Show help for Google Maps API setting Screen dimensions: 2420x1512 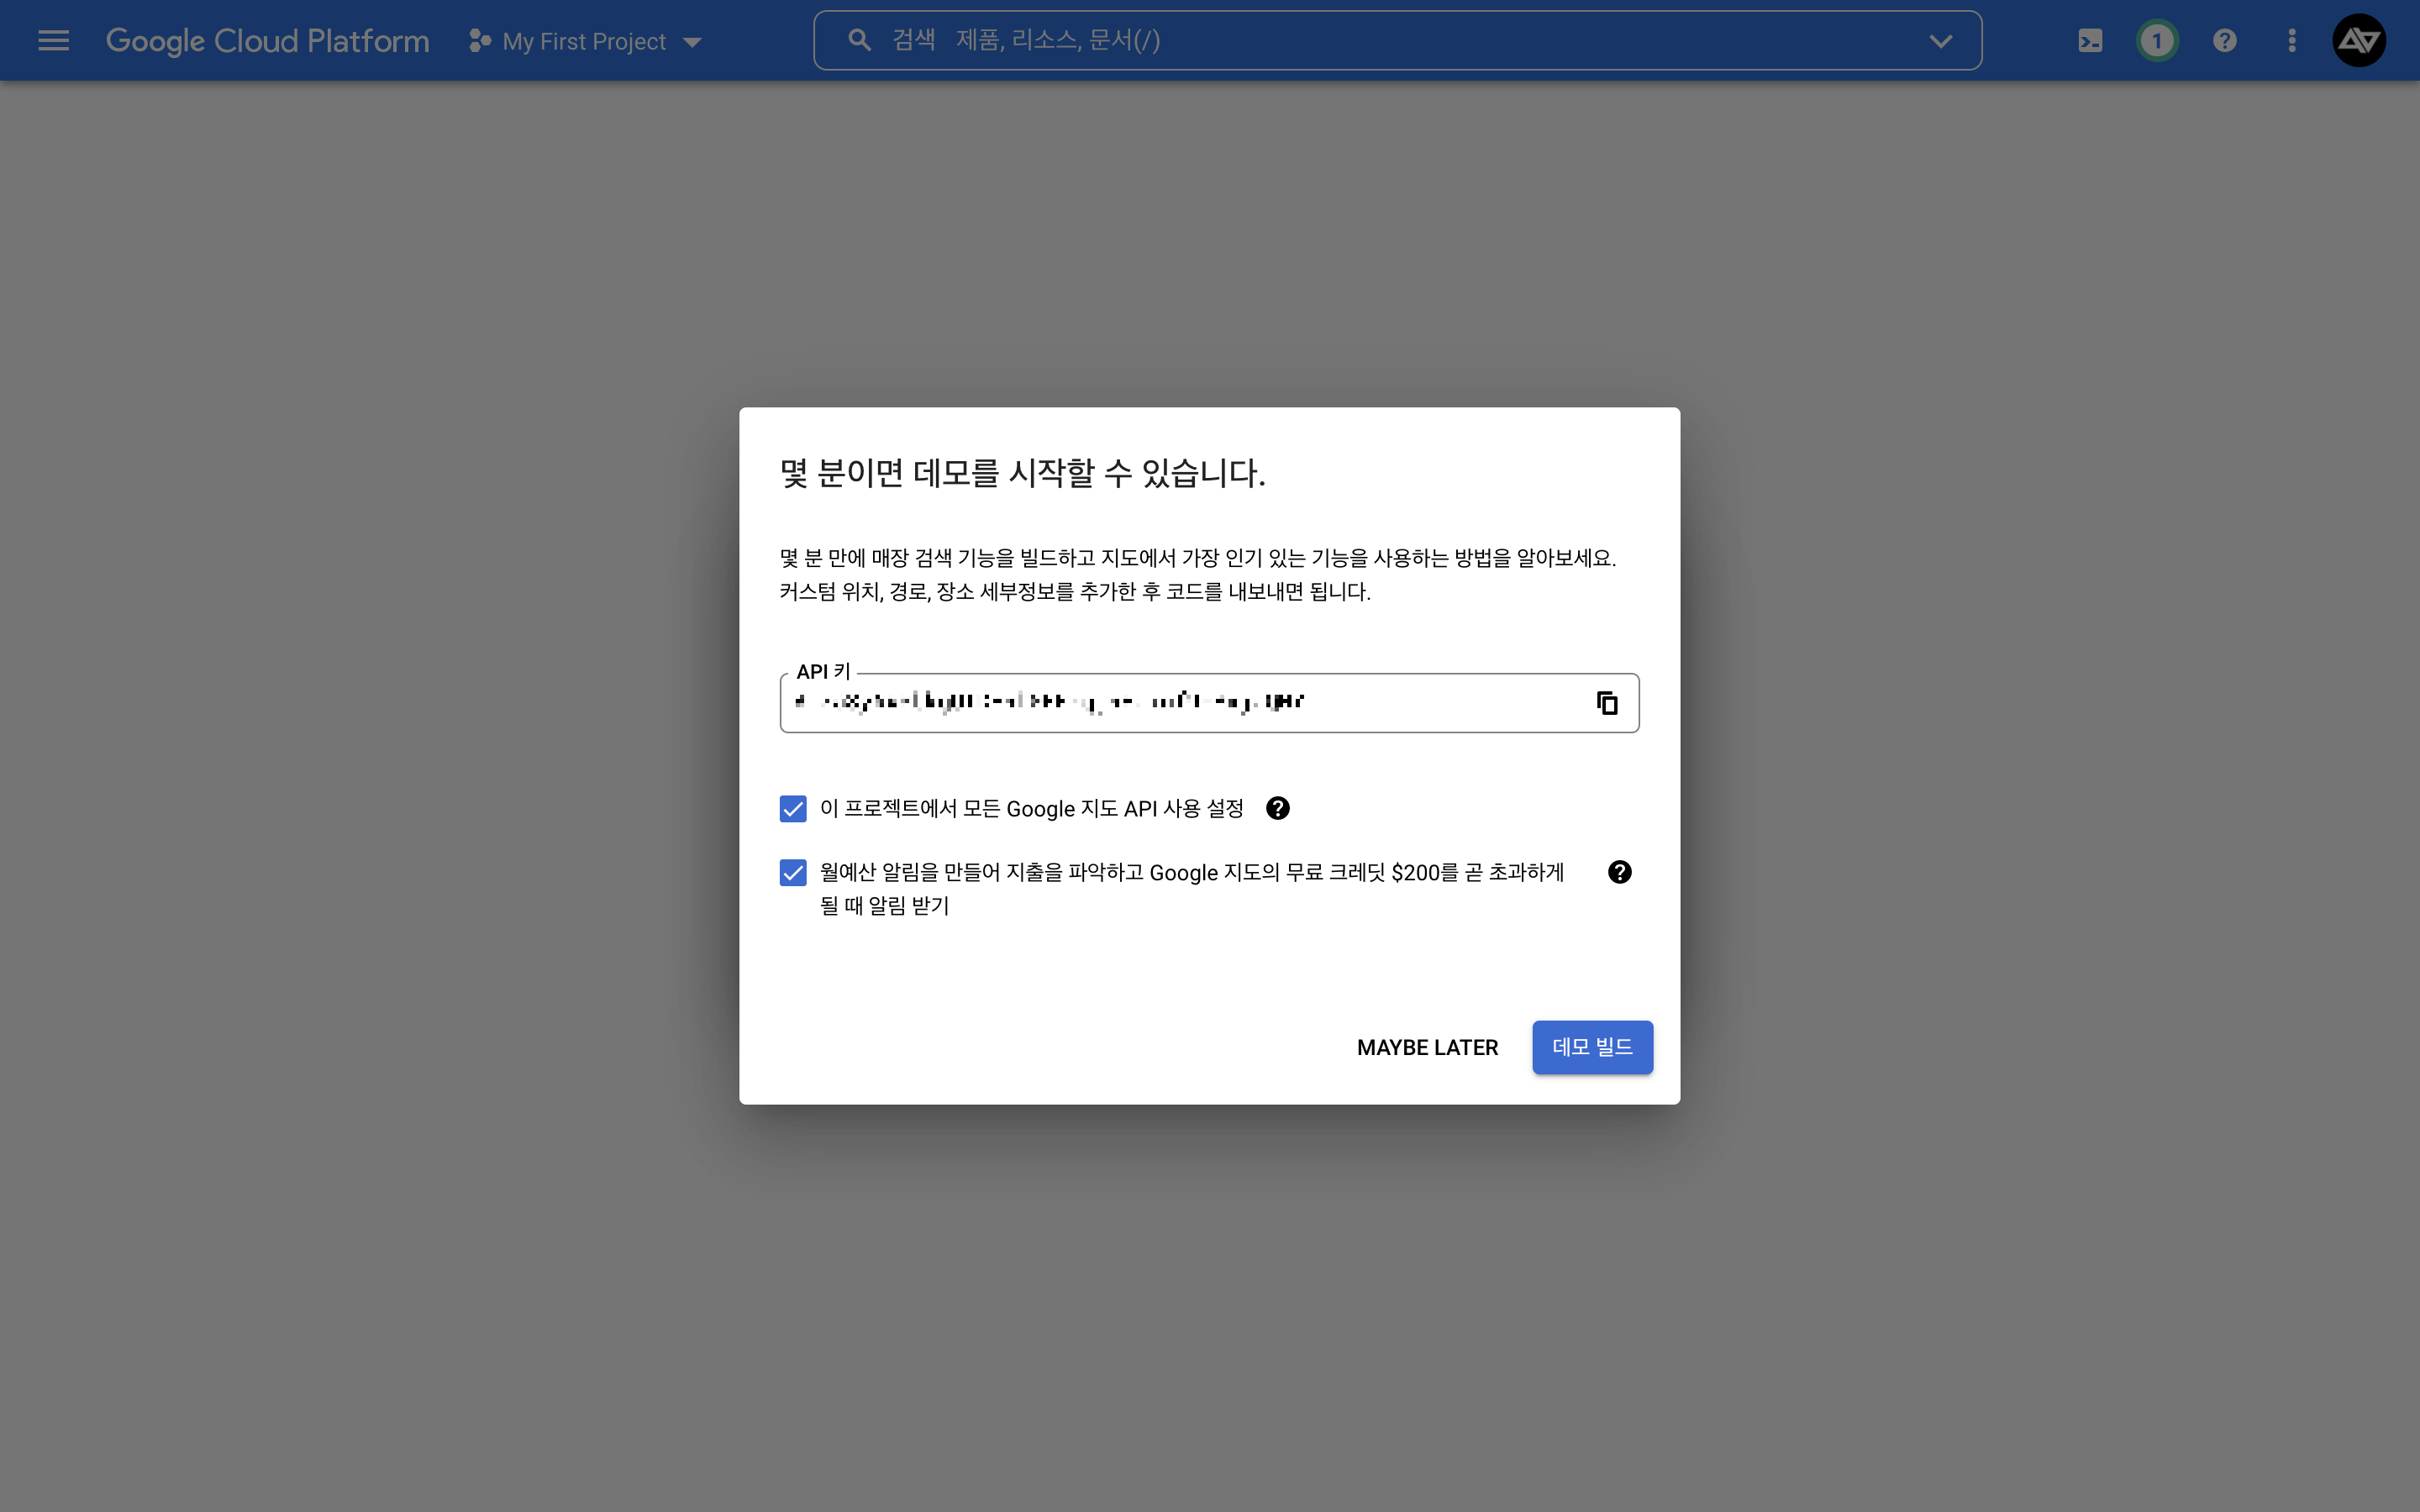[1278, 808]
